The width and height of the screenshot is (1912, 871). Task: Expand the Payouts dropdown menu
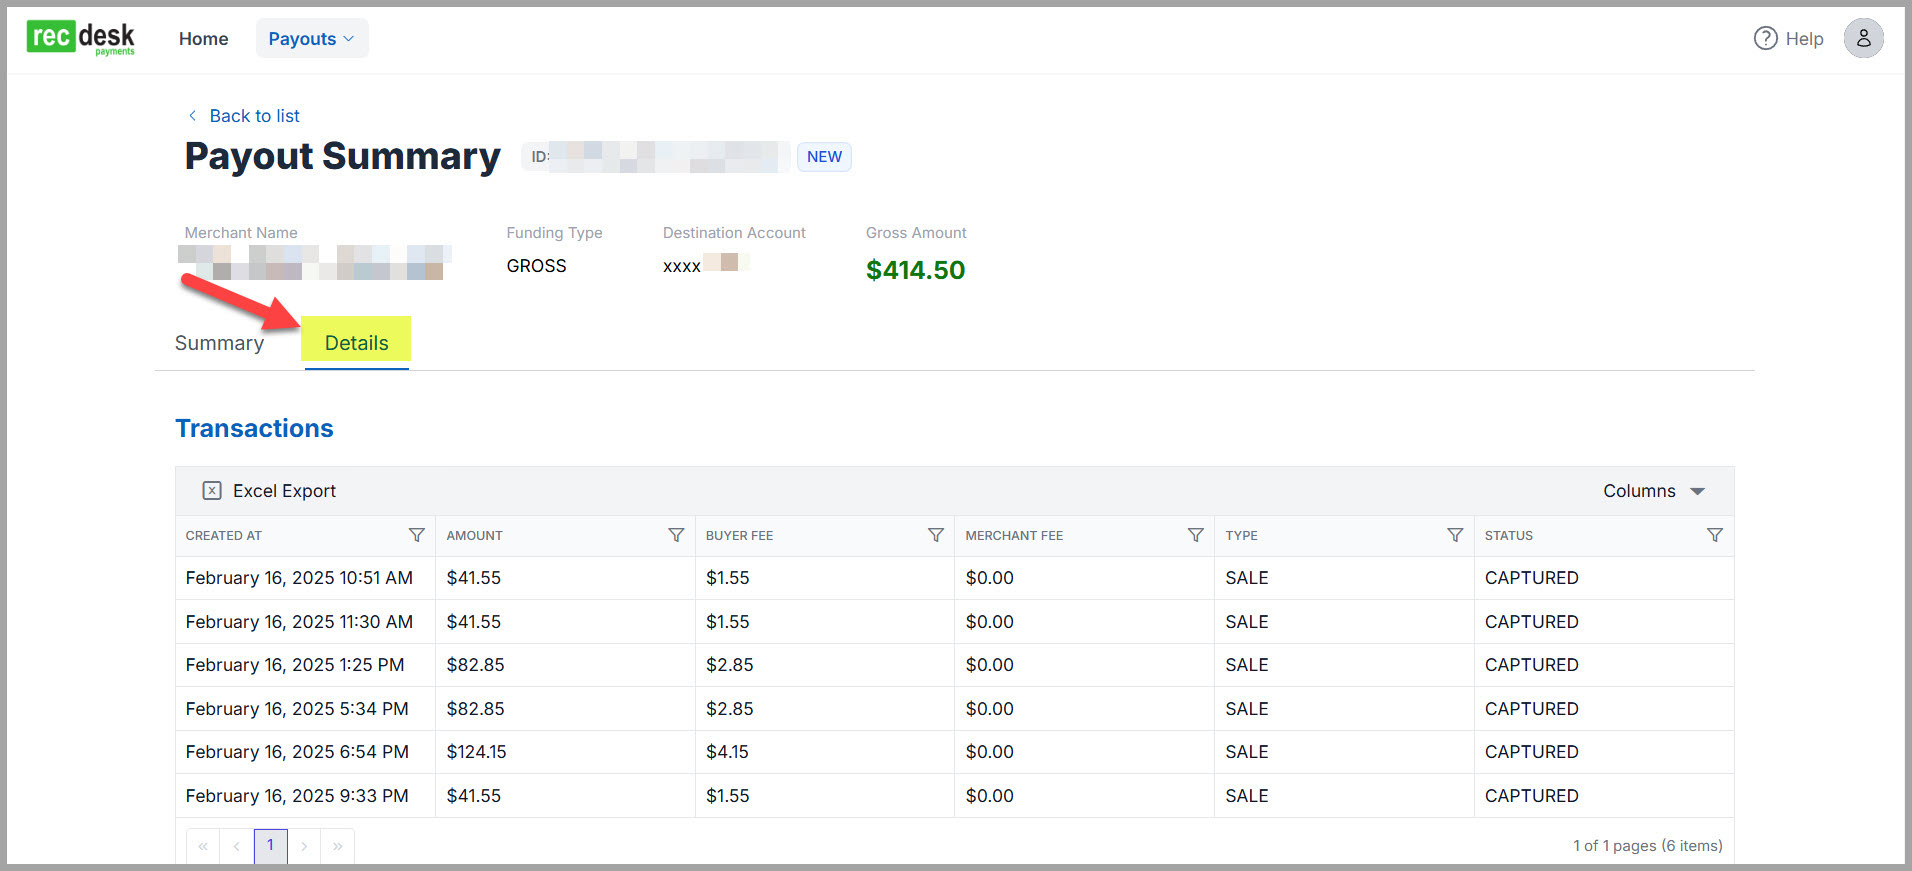(x=311, y=38)
